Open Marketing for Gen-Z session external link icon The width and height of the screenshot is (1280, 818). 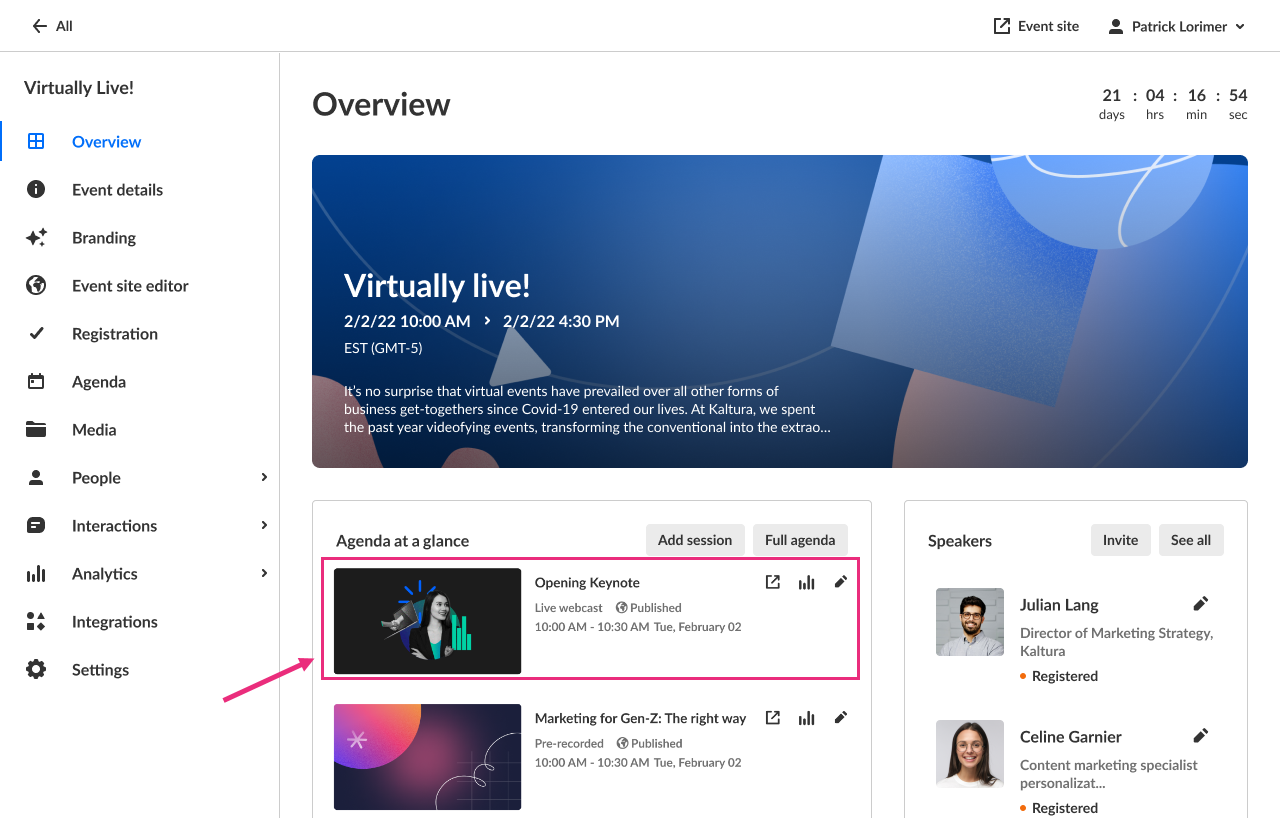coord(773,717)
